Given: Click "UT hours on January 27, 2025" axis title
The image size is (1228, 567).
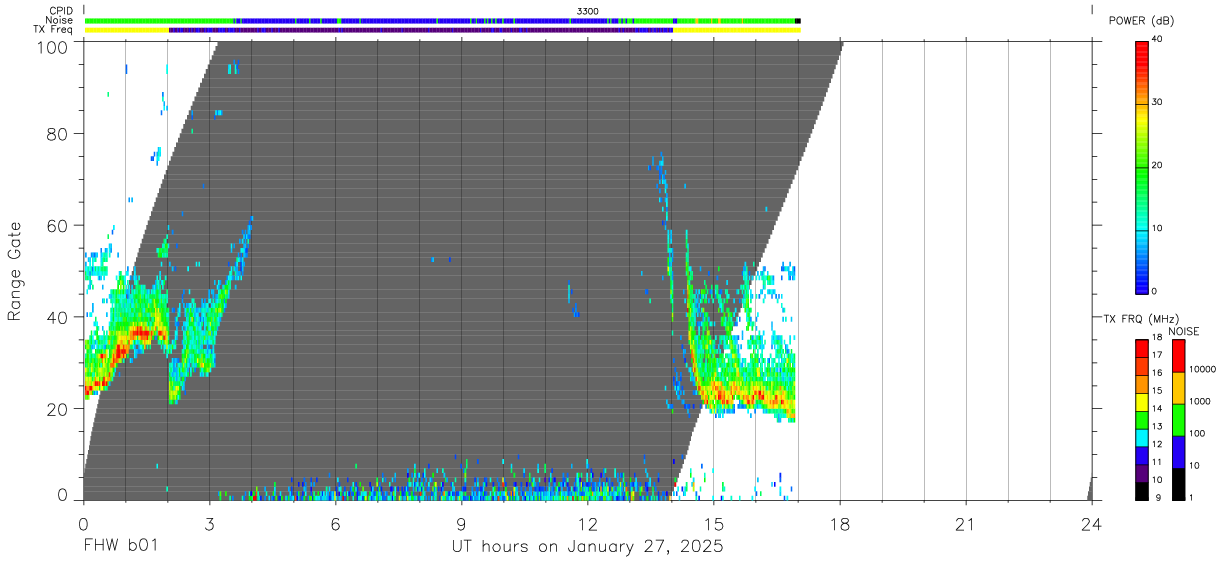Looking at the screenshot, I should point(586,546).
